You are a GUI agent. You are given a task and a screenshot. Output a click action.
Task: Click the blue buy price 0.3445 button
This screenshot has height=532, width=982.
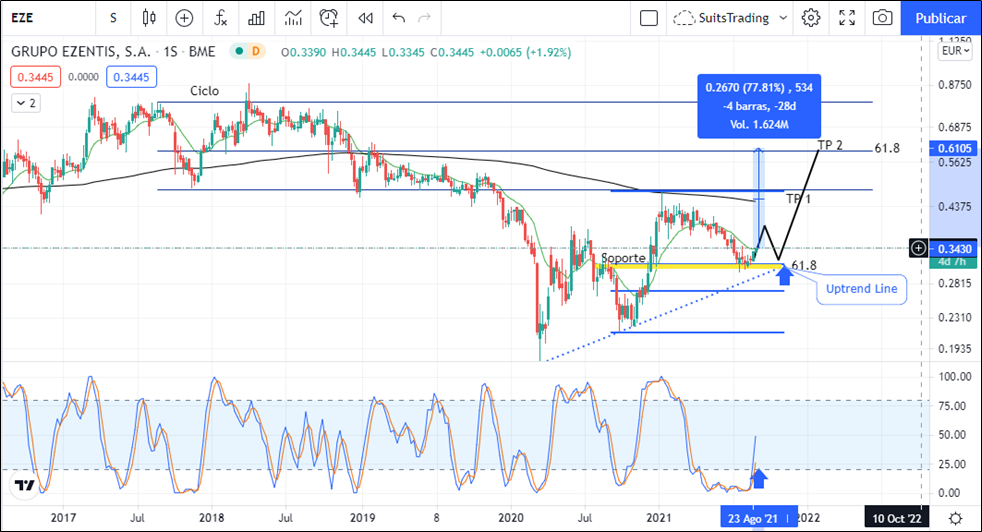[128, 76]
